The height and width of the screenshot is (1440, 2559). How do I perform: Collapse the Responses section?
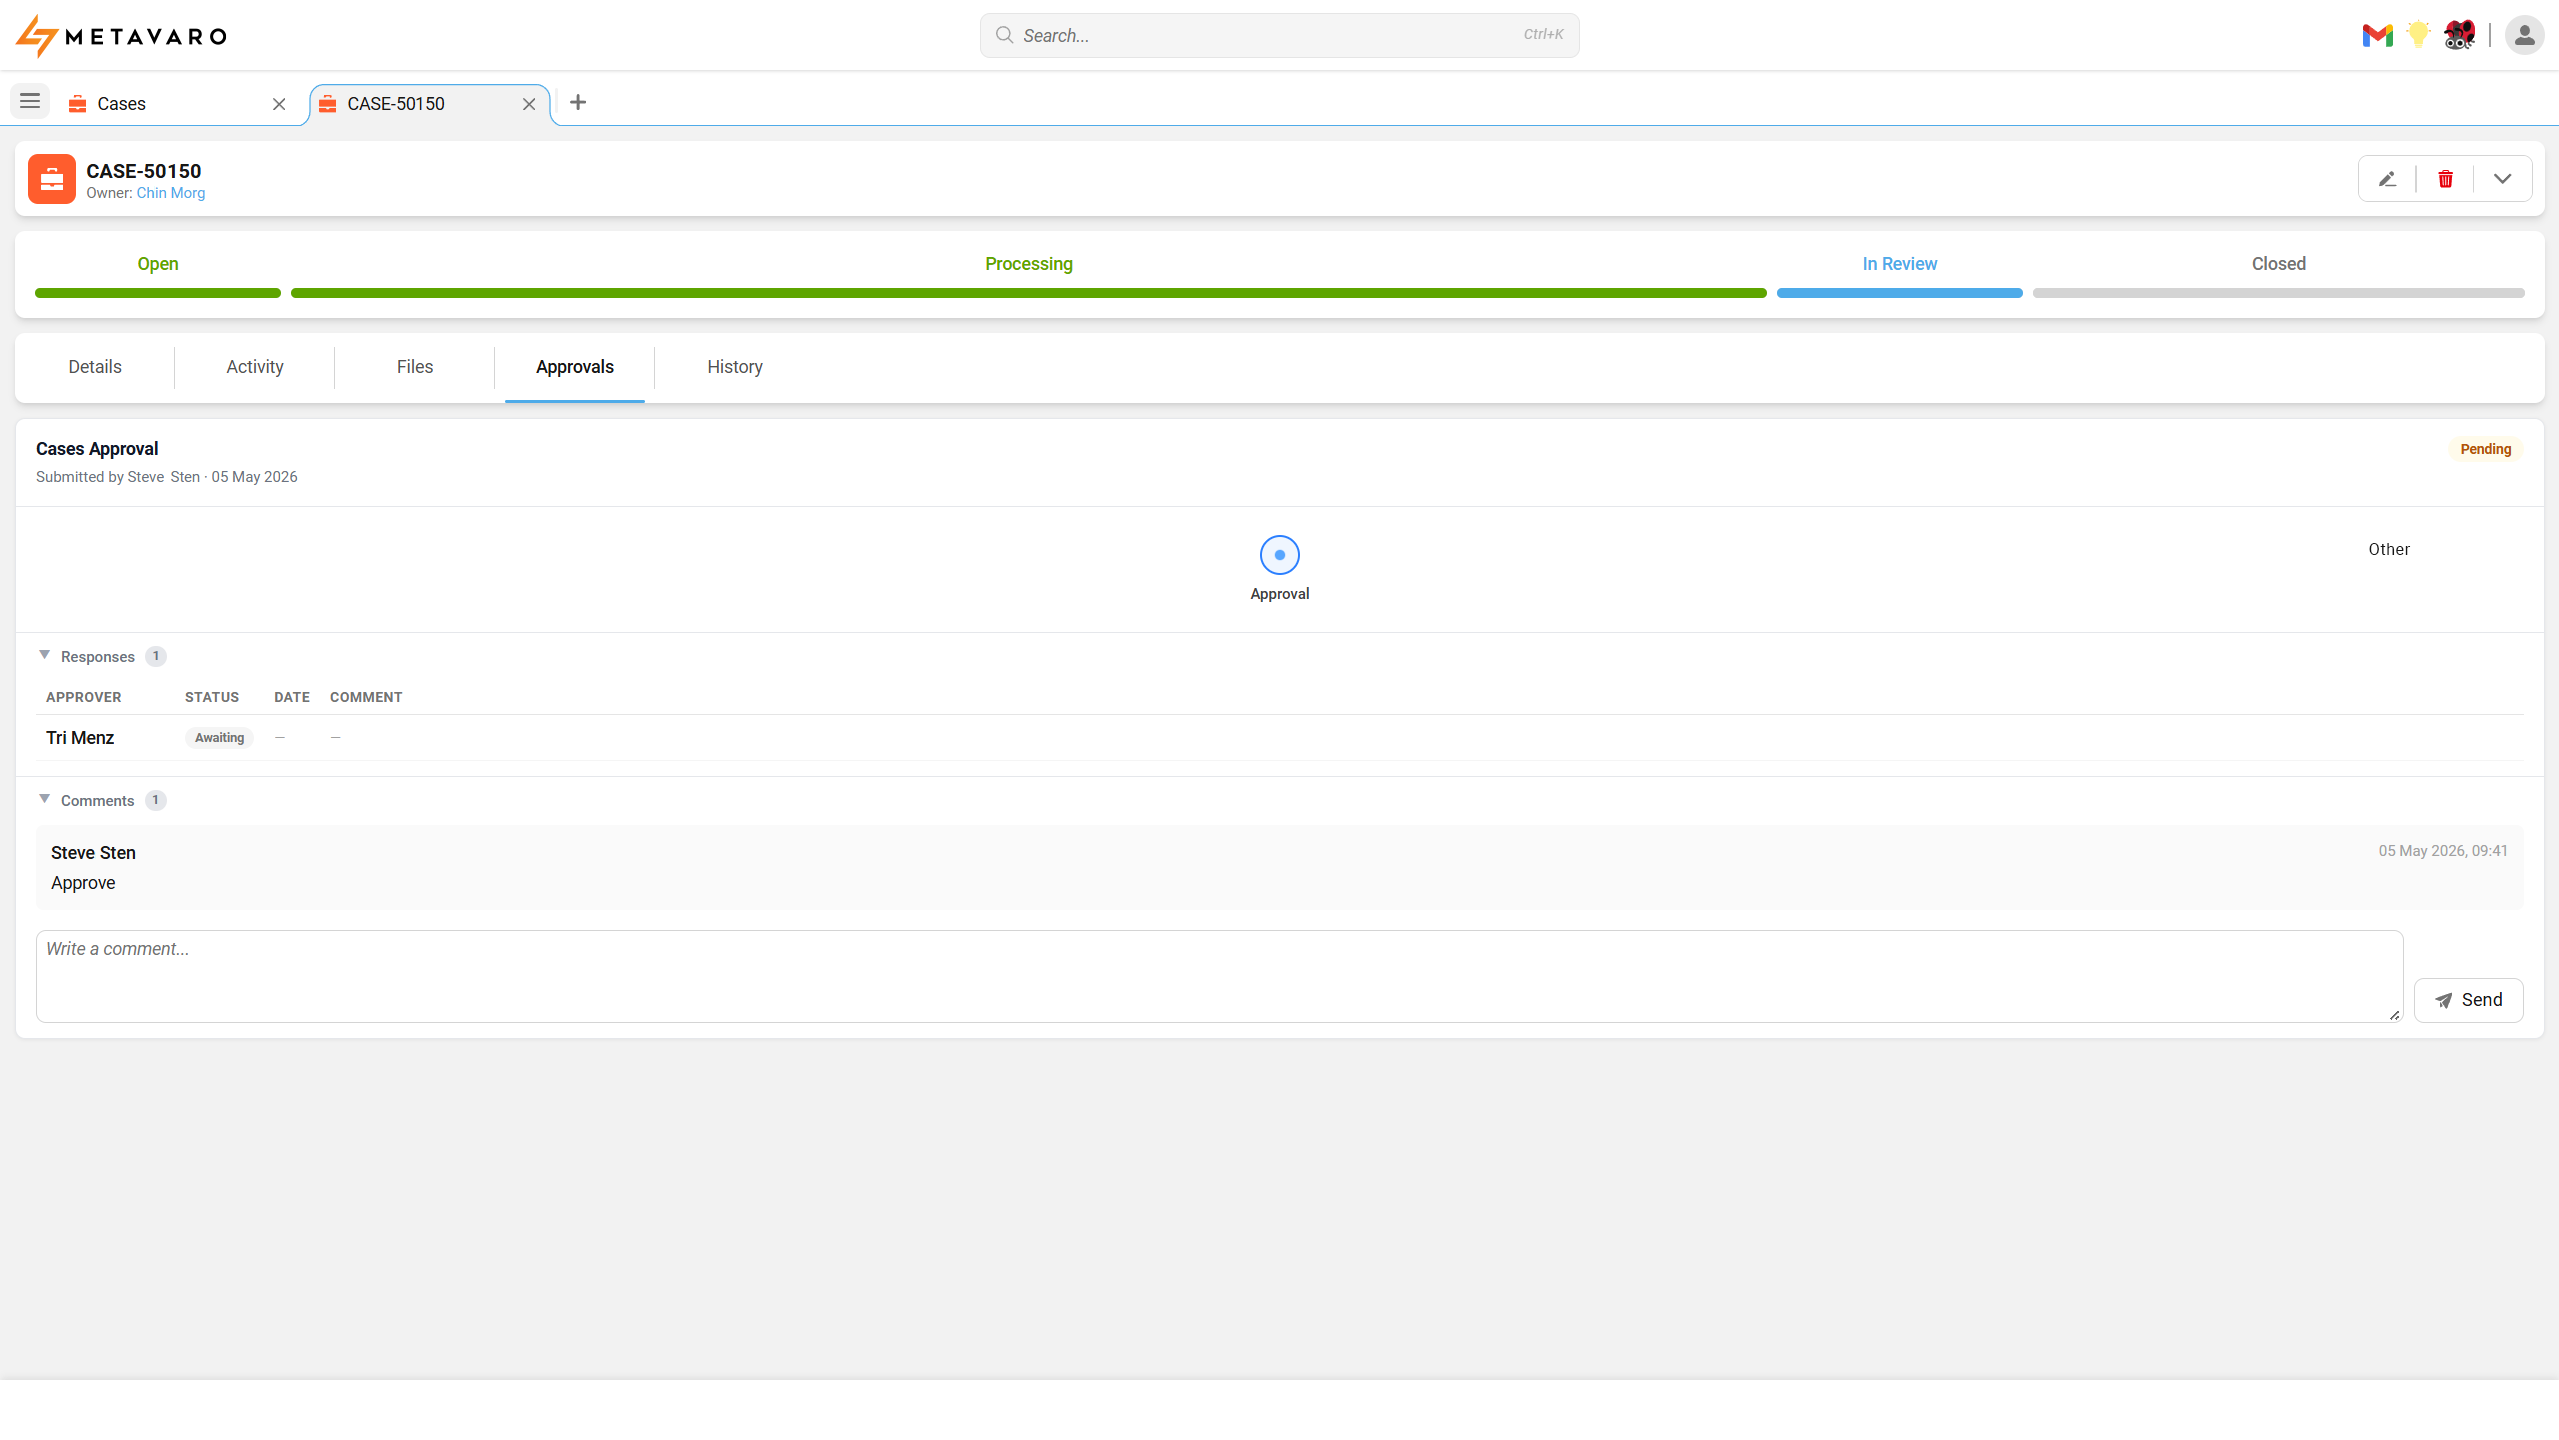point(44,655)
